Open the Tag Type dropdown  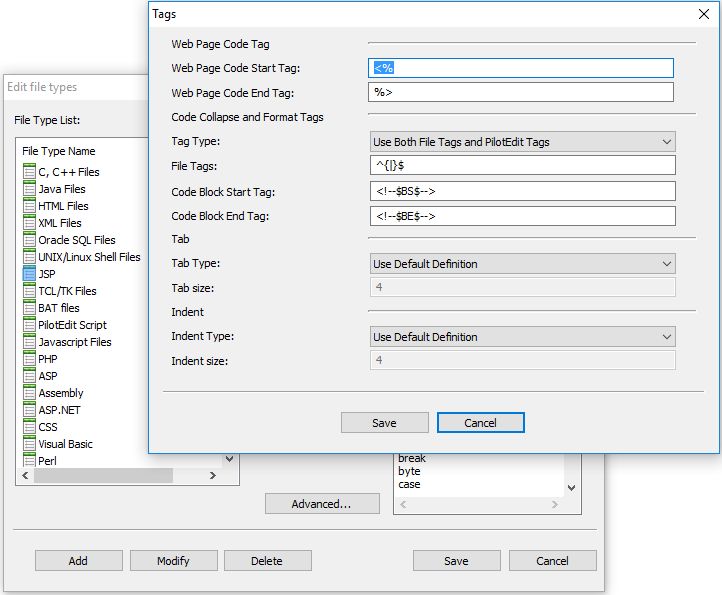[x=523, y=142]
